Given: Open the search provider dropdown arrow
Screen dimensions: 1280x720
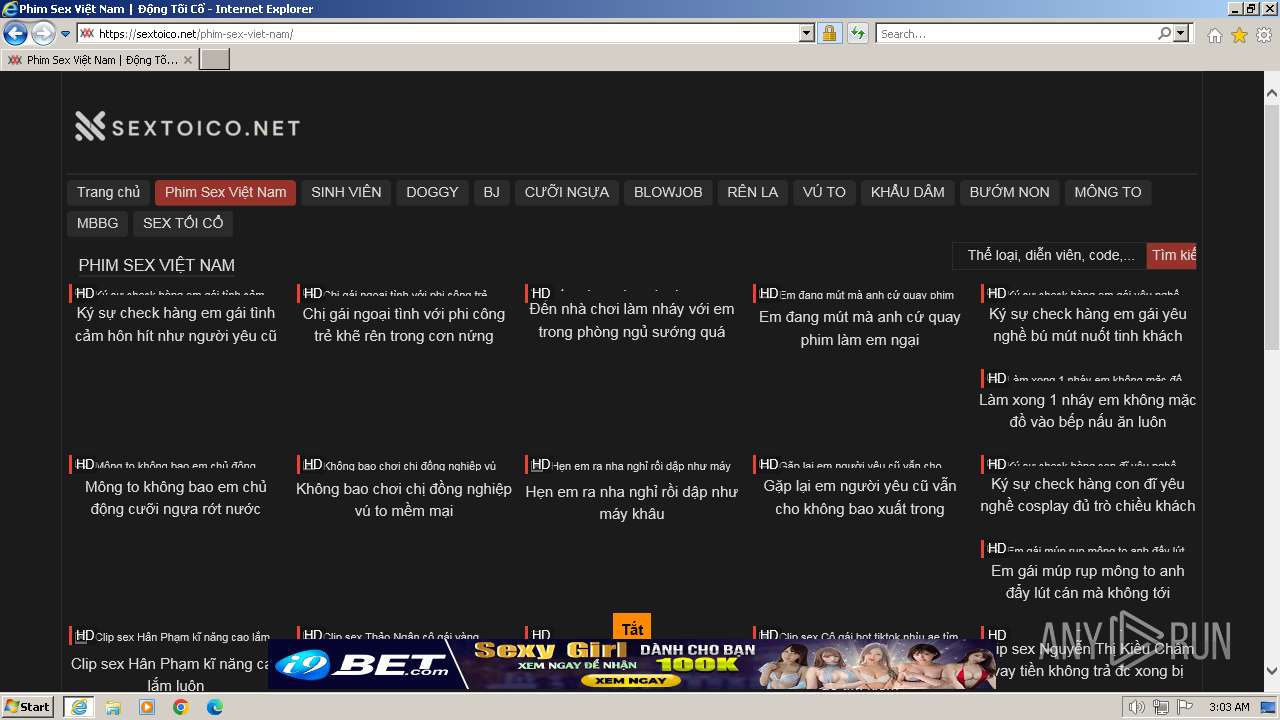Looking at the screenshot, I should pos(1182,34).
